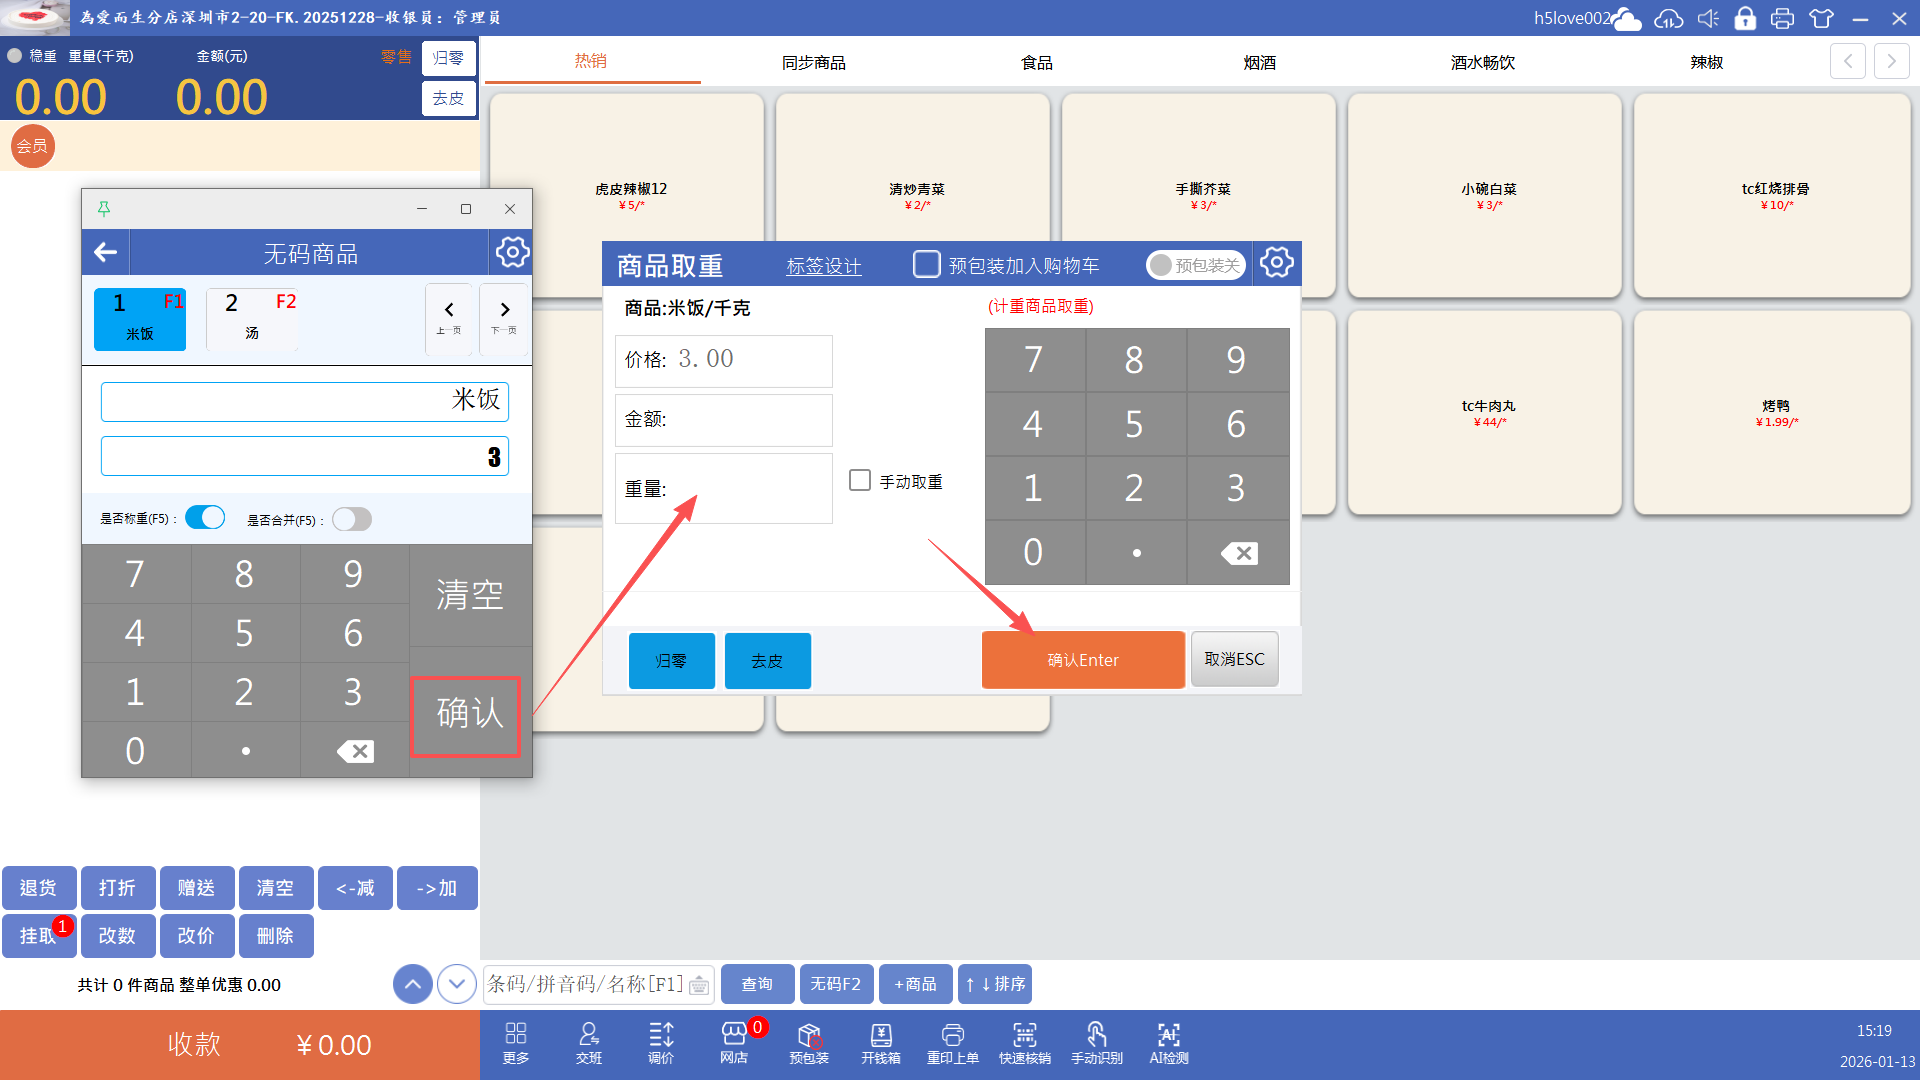Switch to the 烟酒 category tab
The height and width of the screenshot is (1080, 1920).
[1259, 62]
